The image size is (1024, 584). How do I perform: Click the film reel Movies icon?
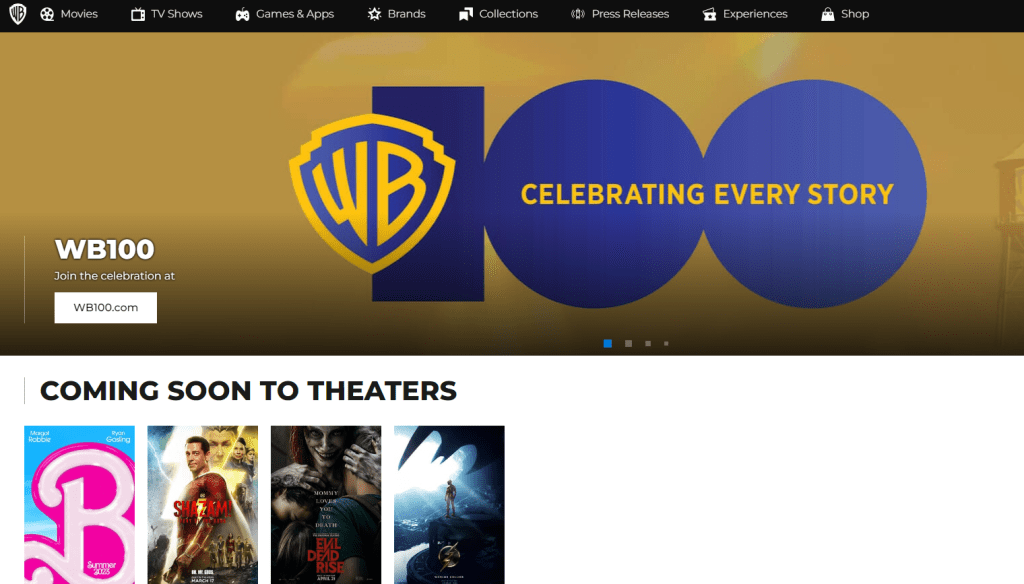[47, 14]
